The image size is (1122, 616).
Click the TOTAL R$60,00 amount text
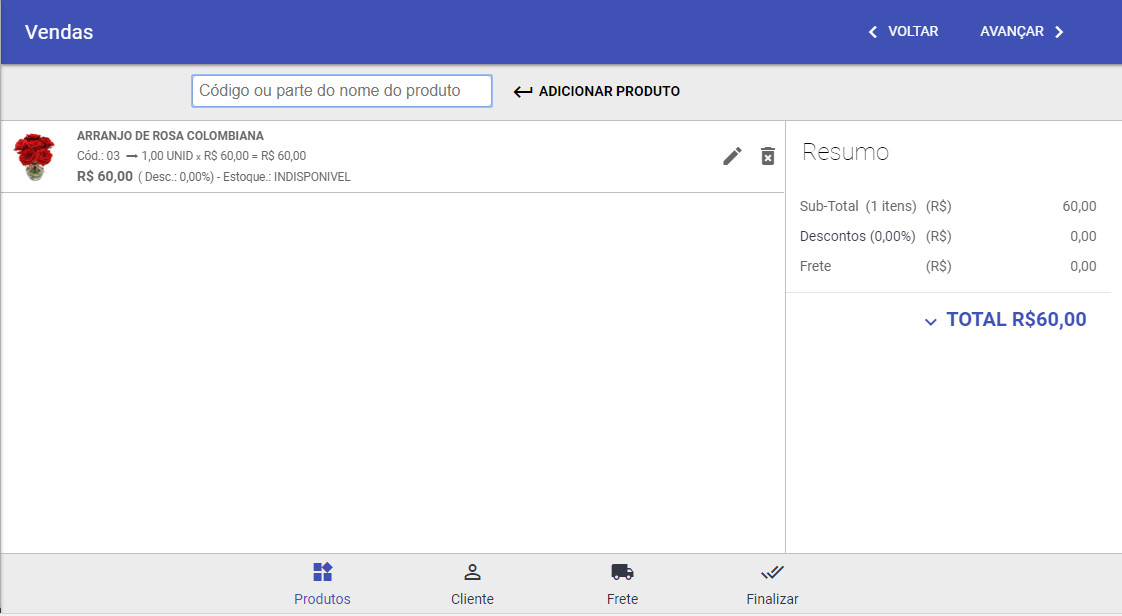pyautogui.click(x=1016, y=320)
